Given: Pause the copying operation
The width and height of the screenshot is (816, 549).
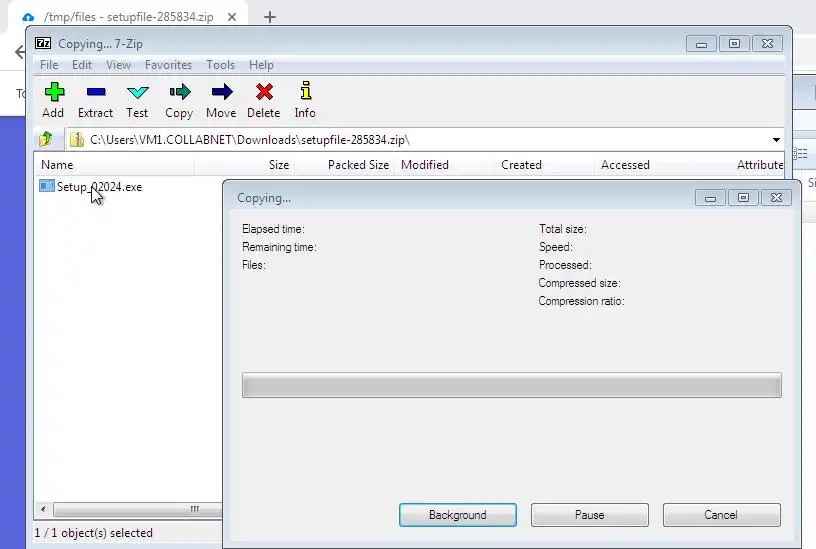Looking at the screenshot, I should pyautogui.click(x=590, y=515).
